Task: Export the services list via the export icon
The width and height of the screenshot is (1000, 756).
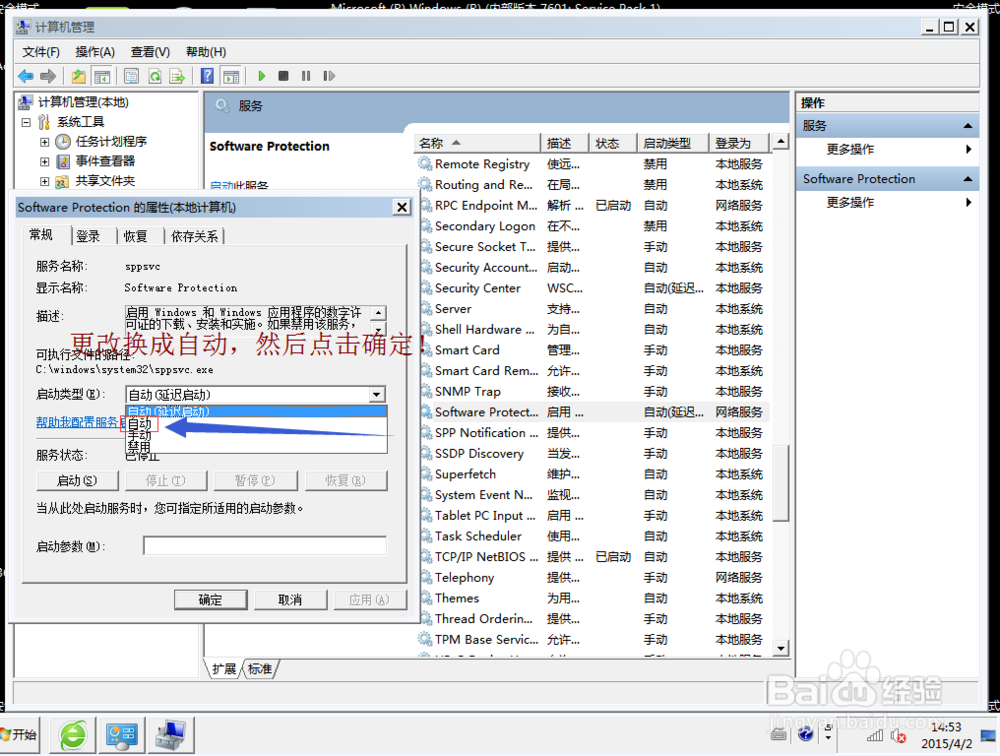Action: 179,76
